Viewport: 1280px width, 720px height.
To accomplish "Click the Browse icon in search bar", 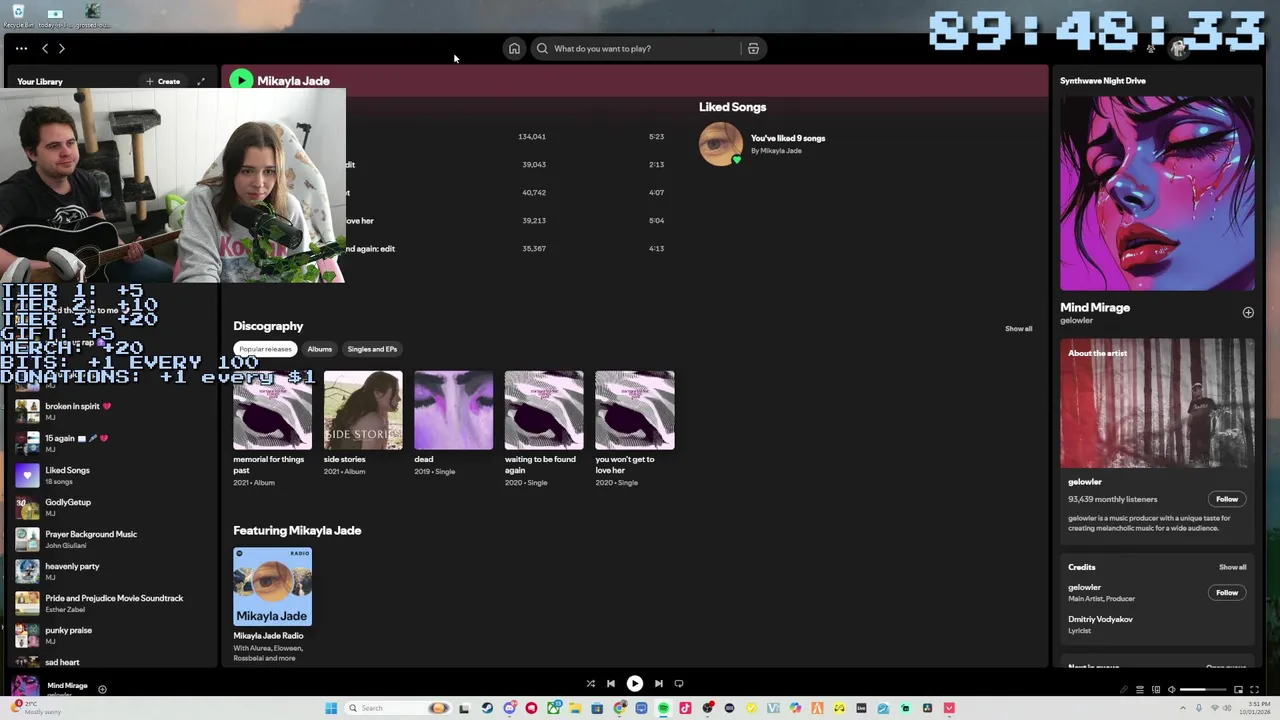I will pyautogui.click(x=753, y=48).
